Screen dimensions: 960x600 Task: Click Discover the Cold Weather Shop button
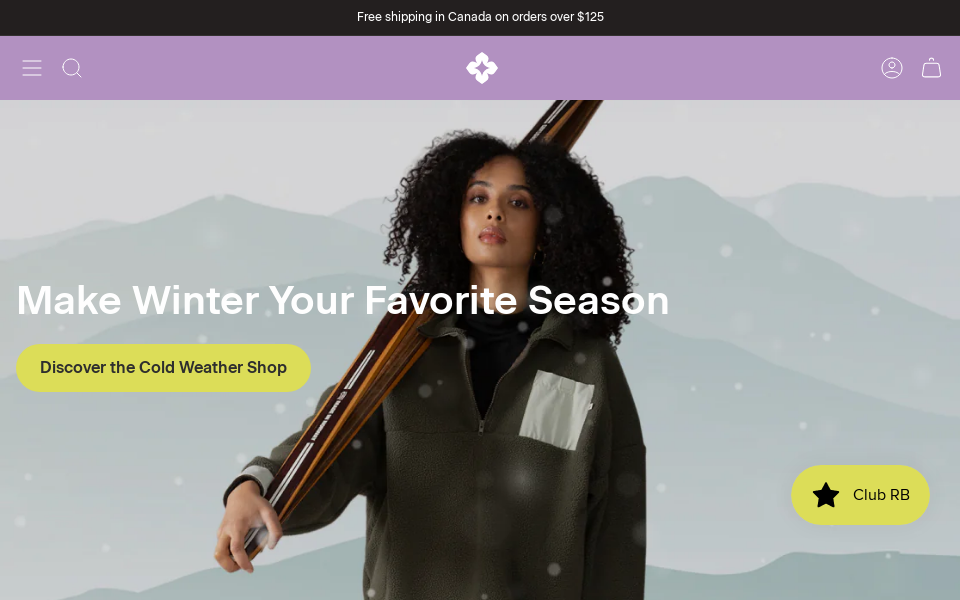pyautogui.click(x=163, y=367)
